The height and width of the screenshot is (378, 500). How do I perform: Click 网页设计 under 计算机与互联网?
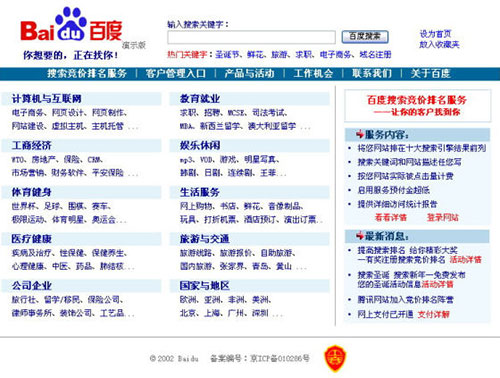coord(67,113)
